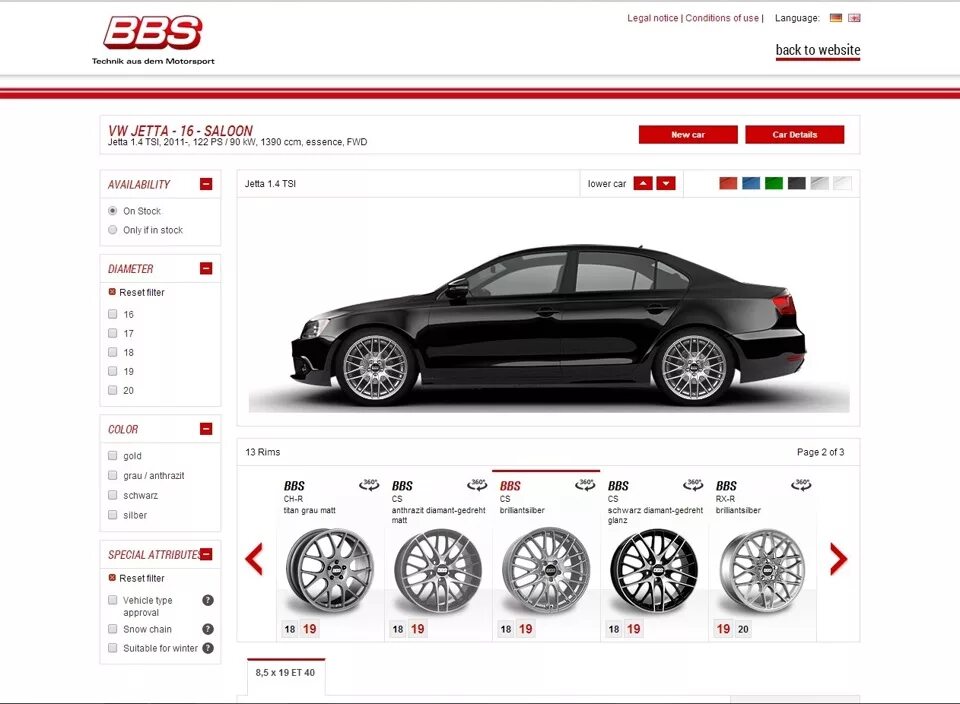Collapse the Availability panel
960x704 pixels.
[x=206, y=184]
